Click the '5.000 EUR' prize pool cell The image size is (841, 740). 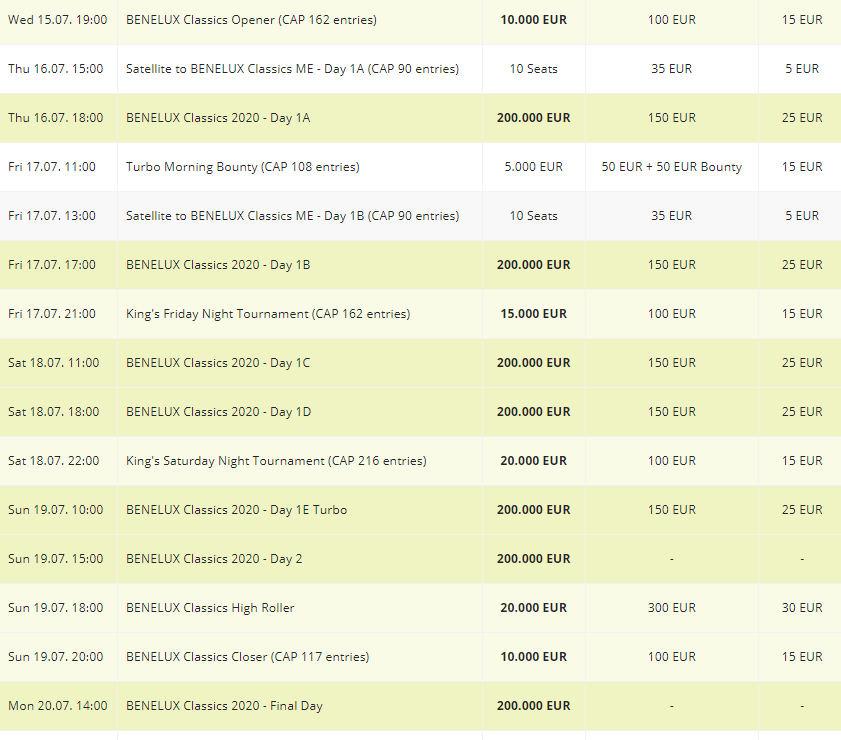533,167
